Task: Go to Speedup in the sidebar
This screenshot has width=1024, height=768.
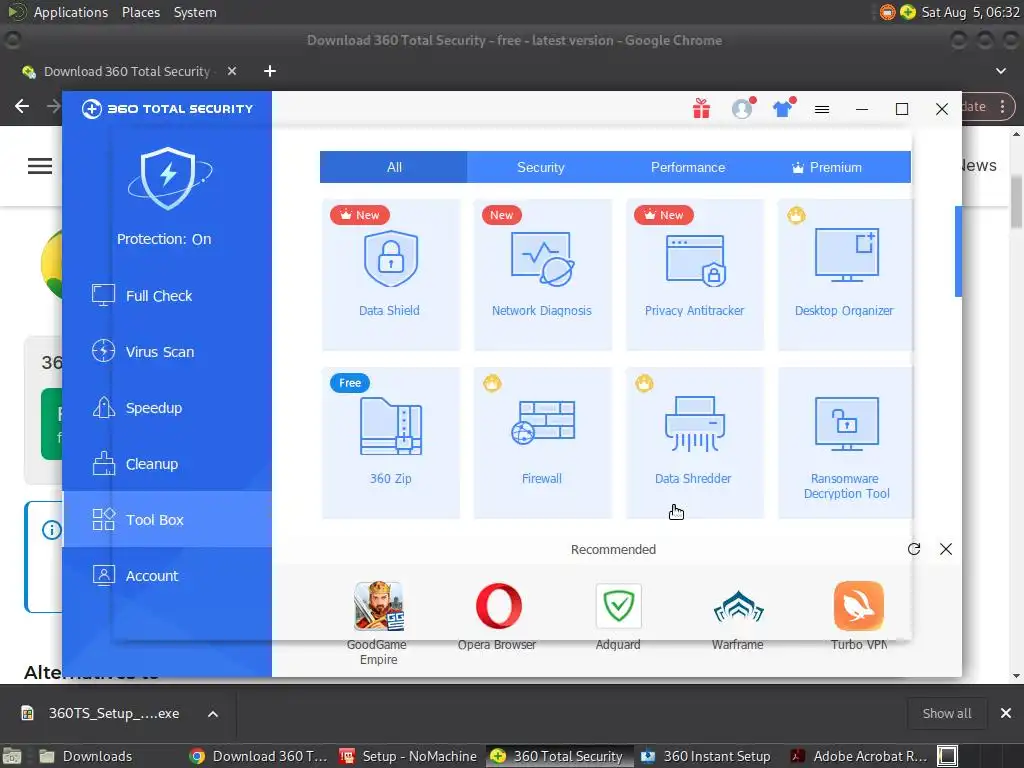Action: coord(167,408)
